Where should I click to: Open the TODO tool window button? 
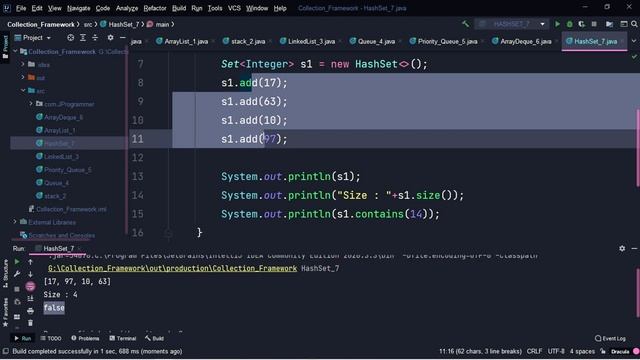click(51, 338)
